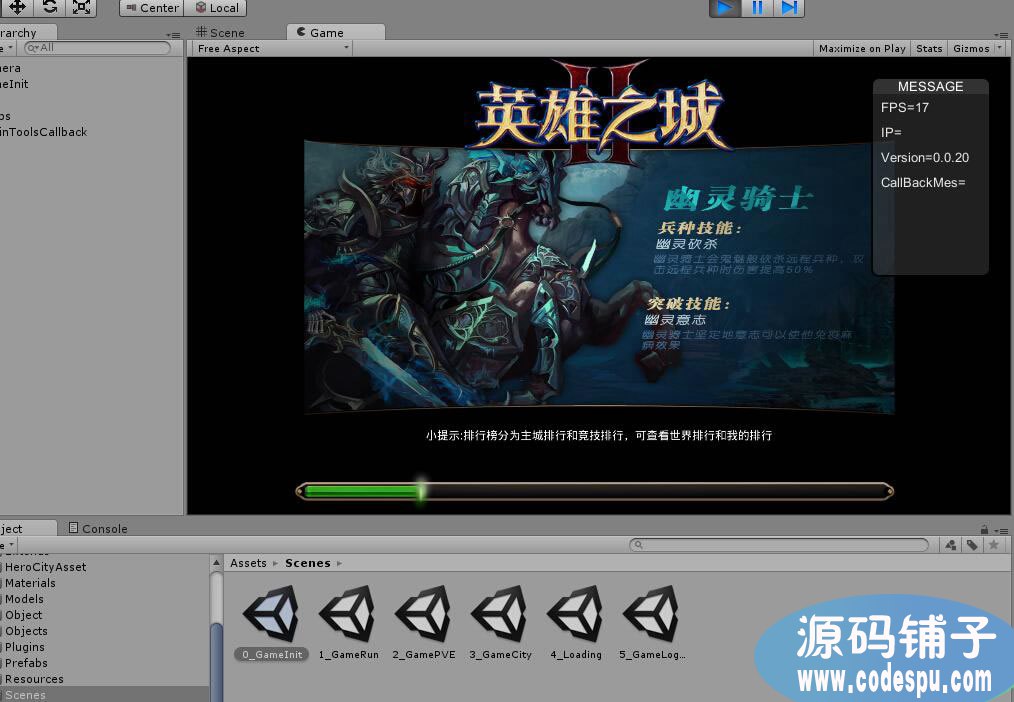This screenshot has width=1014, height=702.
Task: Select the Resources folder
Action: [34, 679]
